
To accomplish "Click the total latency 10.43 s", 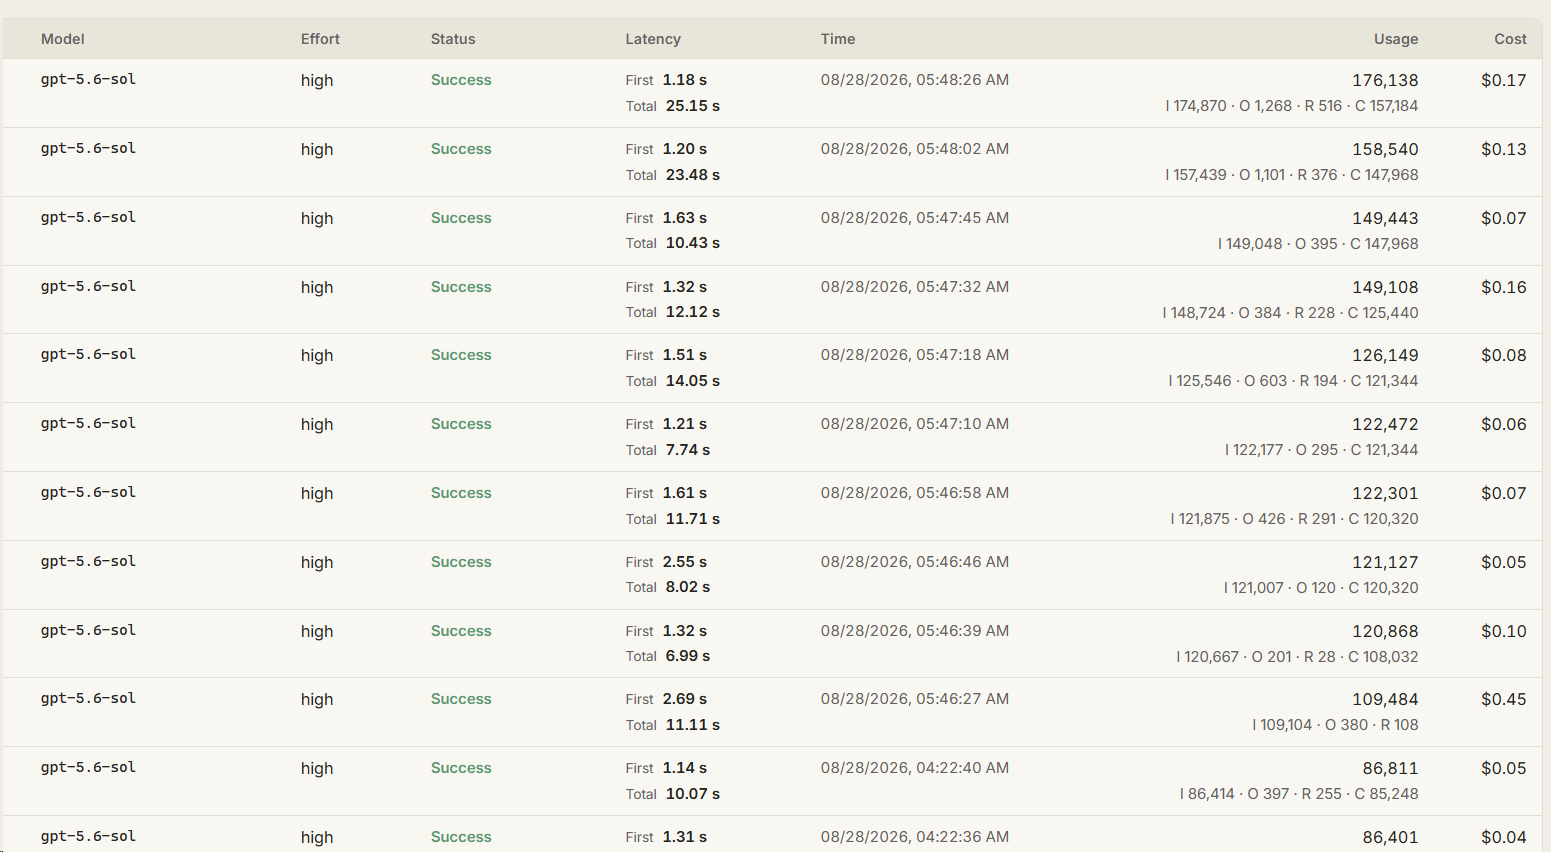I will pos(693,243).
